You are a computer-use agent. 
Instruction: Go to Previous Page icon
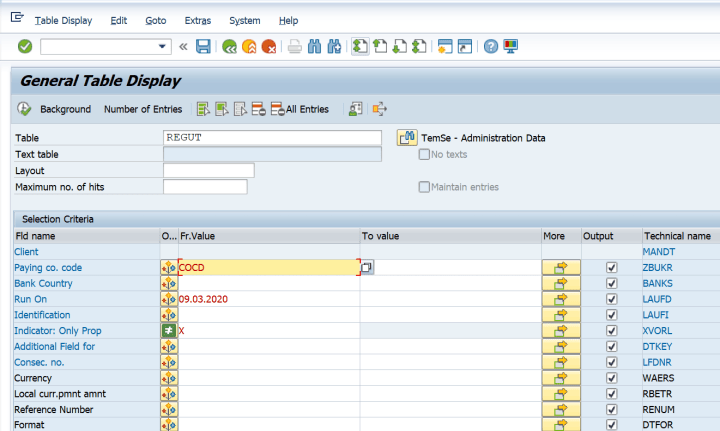(380, 46)
